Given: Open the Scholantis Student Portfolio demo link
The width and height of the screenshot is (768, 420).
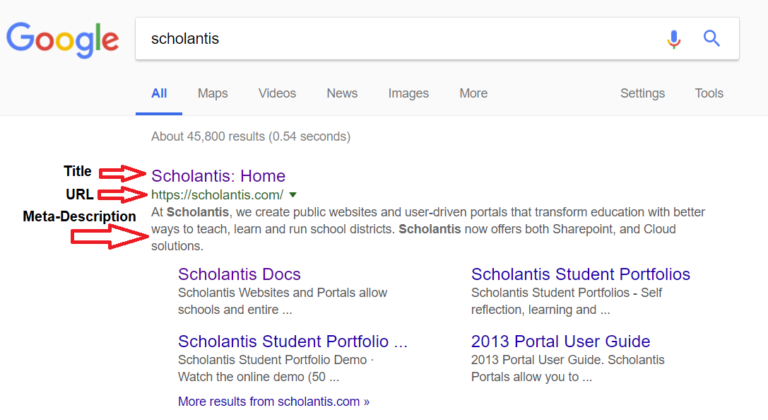Looking at the screenshot, I should tap(292, 341).
